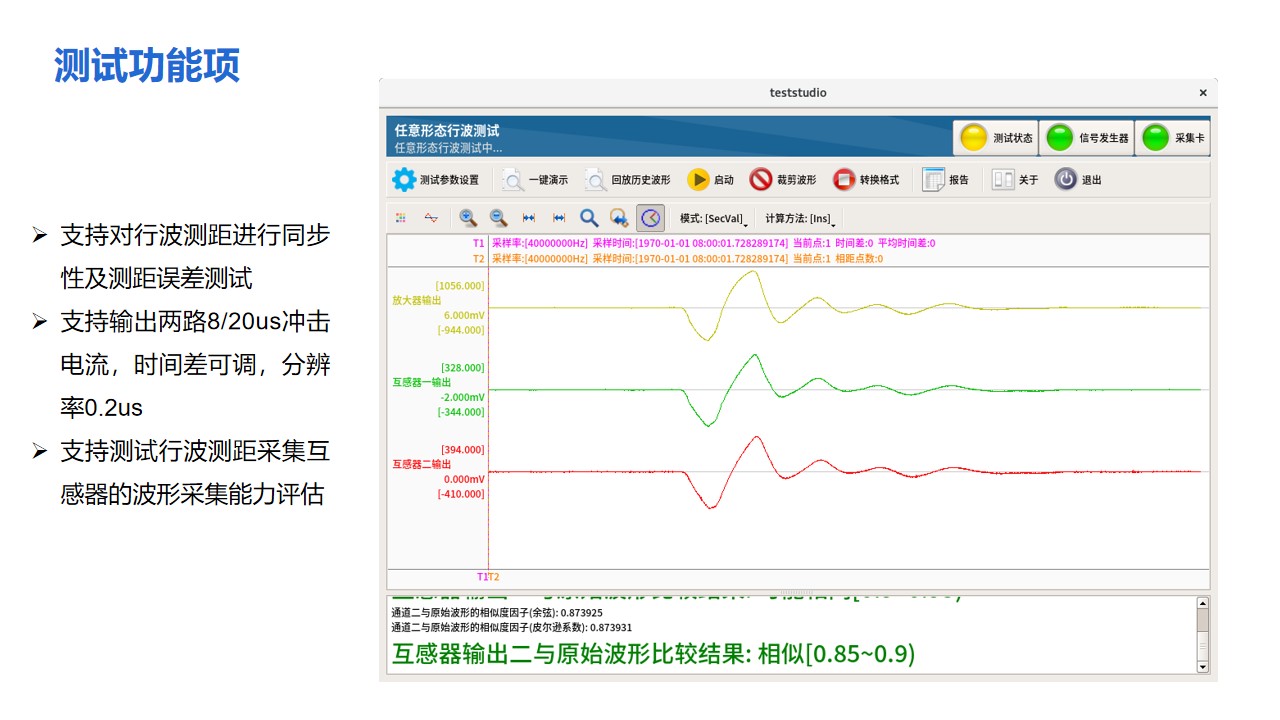Click the red 裁剪波形 icon
The height and width of the screenshot is (720, 1280).
761,180
